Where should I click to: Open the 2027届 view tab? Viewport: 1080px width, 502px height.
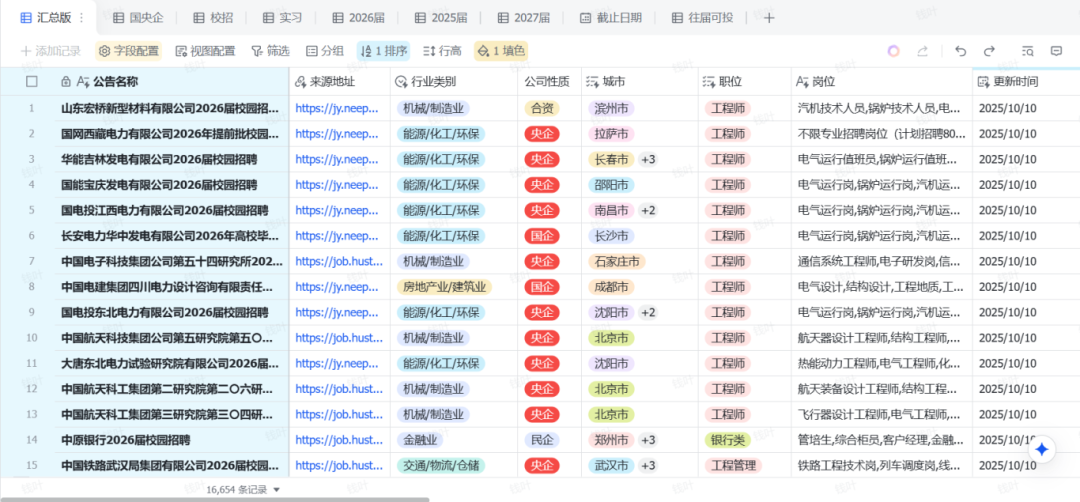523,18
